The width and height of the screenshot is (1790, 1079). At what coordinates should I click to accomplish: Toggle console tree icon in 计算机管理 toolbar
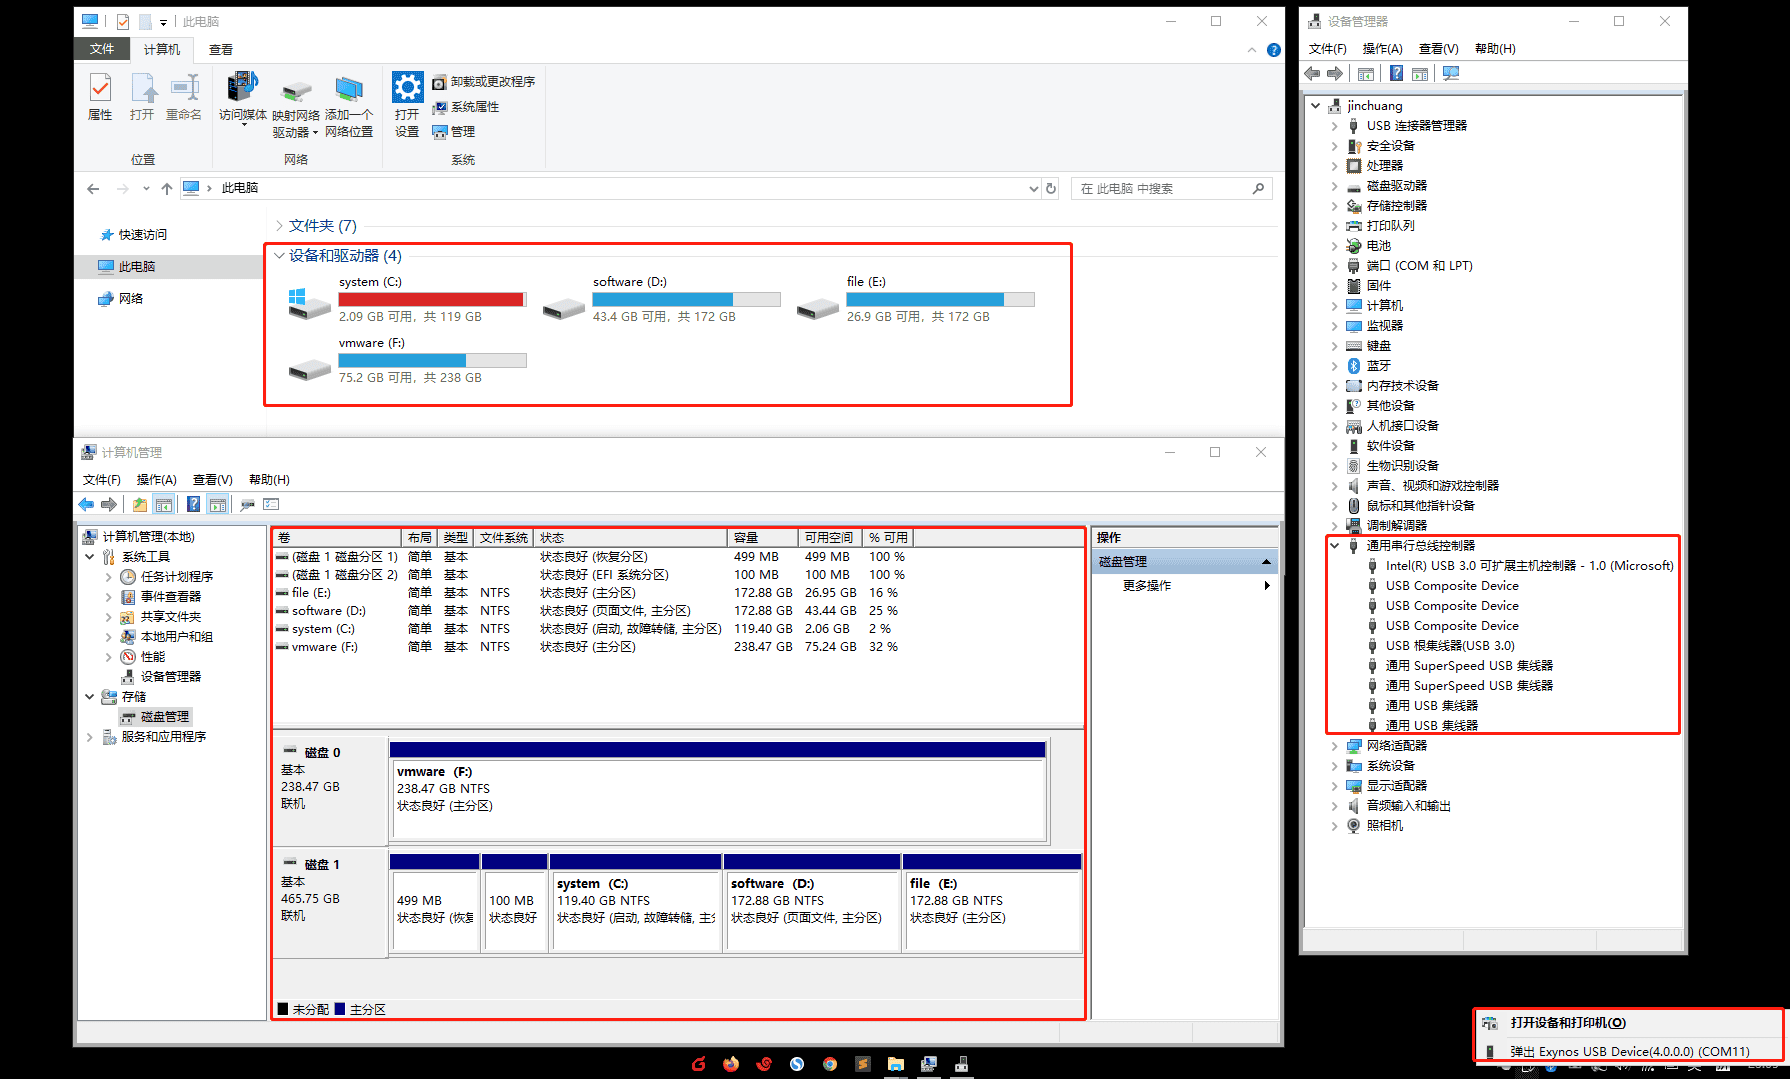[164, 505]
